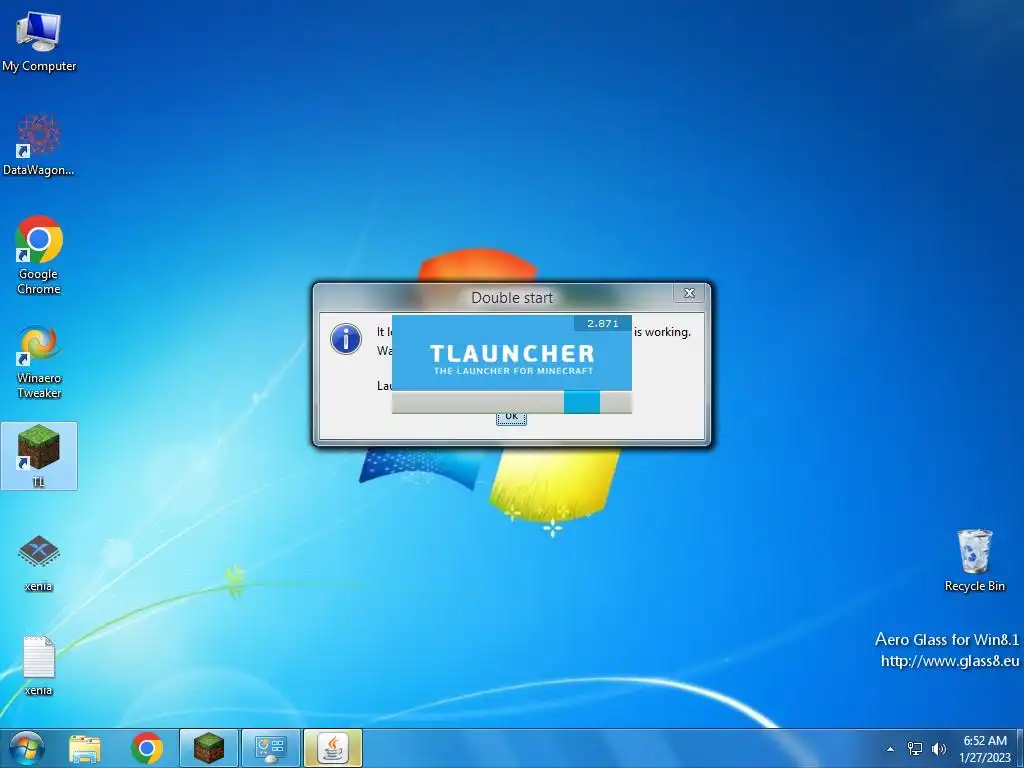The height and width of the screenshot is (768, 1024).
Task: Click OK in the Double start dialog
Action: click(x=511, y=417)
